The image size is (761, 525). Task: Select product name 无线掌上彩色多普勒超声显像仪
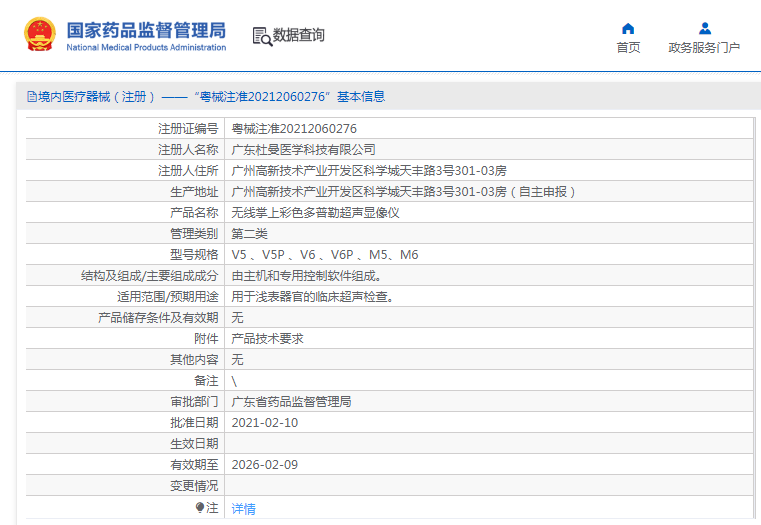point(315,213)
